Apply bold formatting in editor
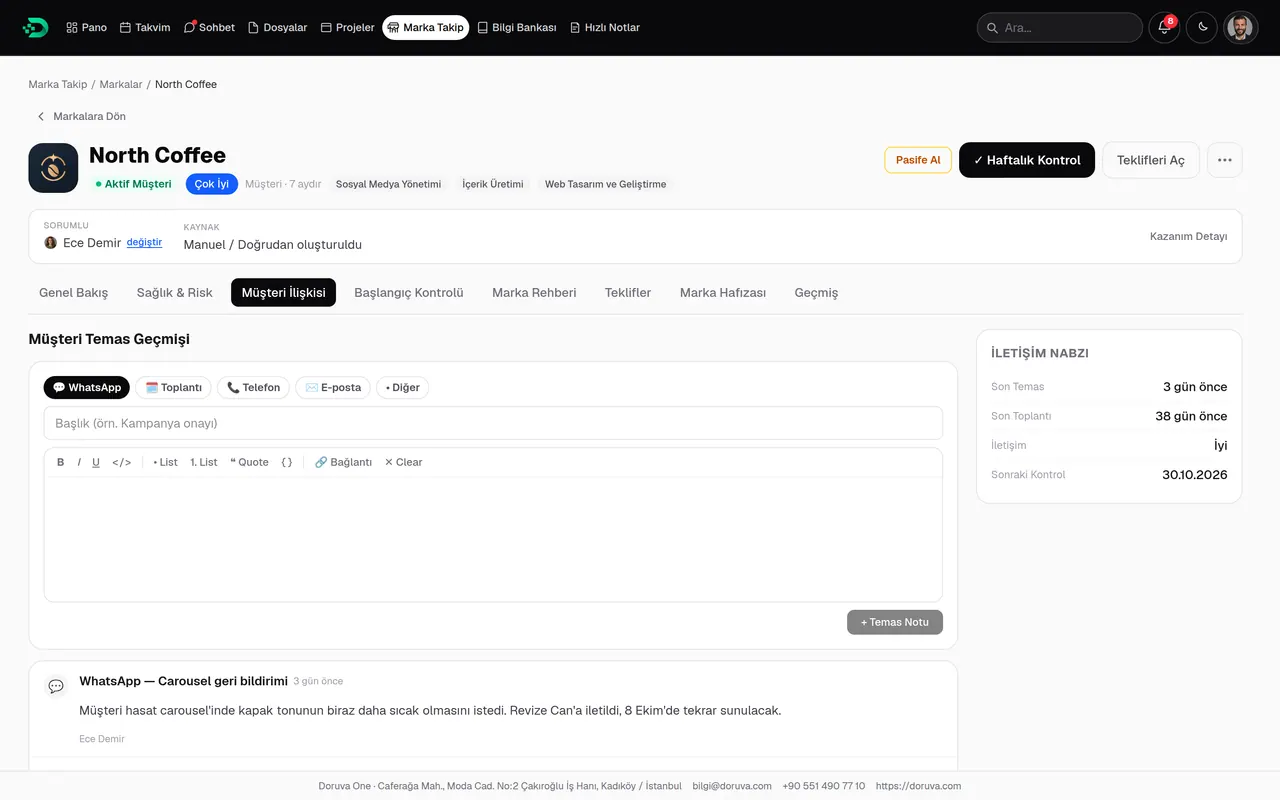The image size is (1280, 800). tap(61, 462)
